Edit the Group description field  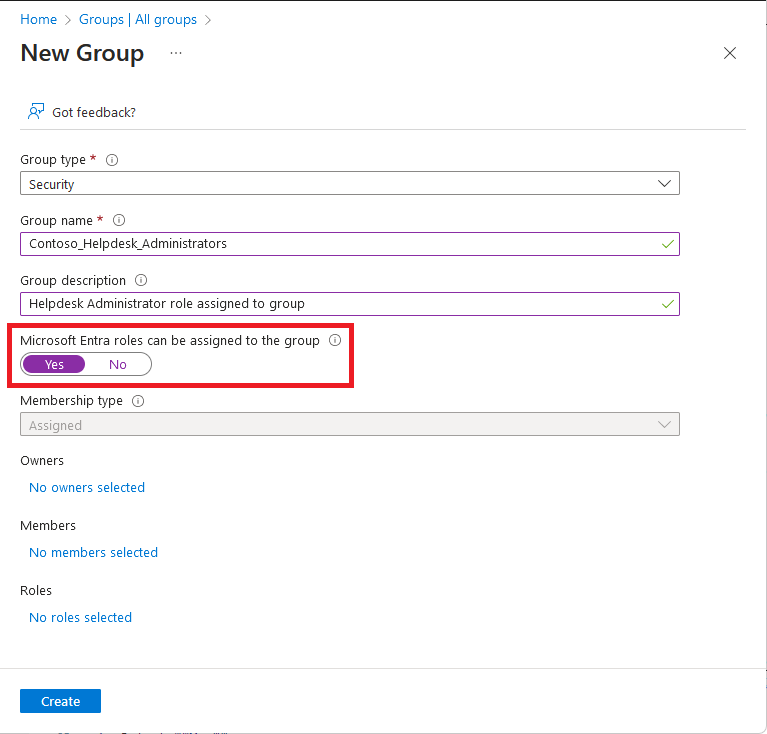(x=350, y=304)
